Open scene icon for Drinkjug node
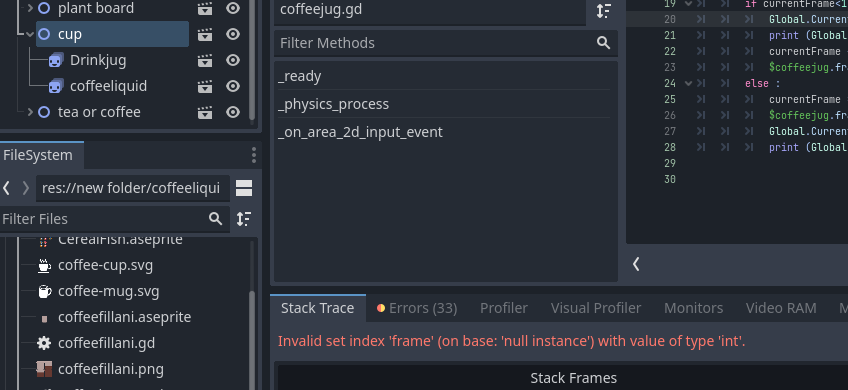The image size is (848, 390). [204, 60]
